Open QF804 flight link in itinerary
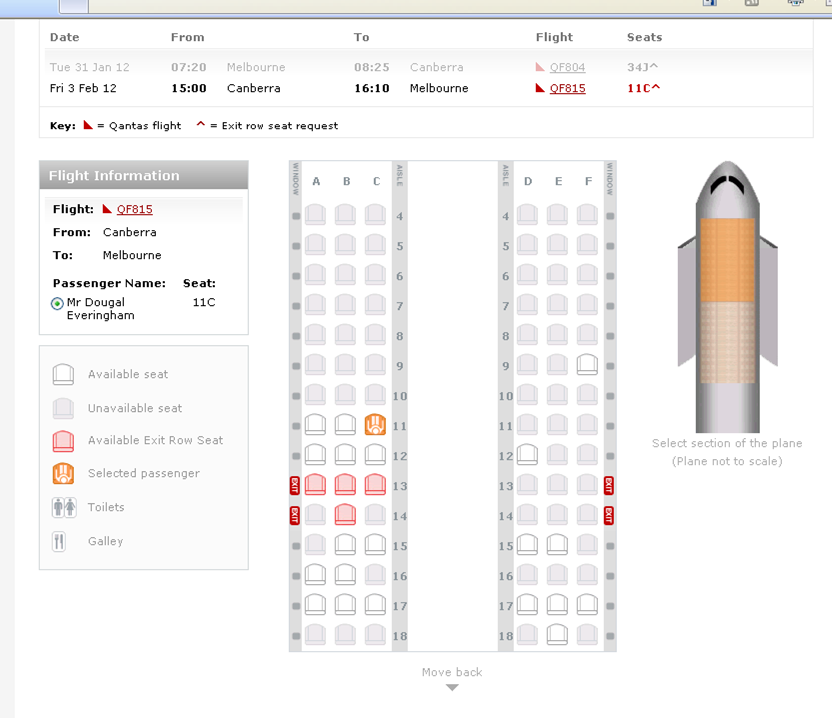The width and height of the screenshot is (832, 718). 567,68
